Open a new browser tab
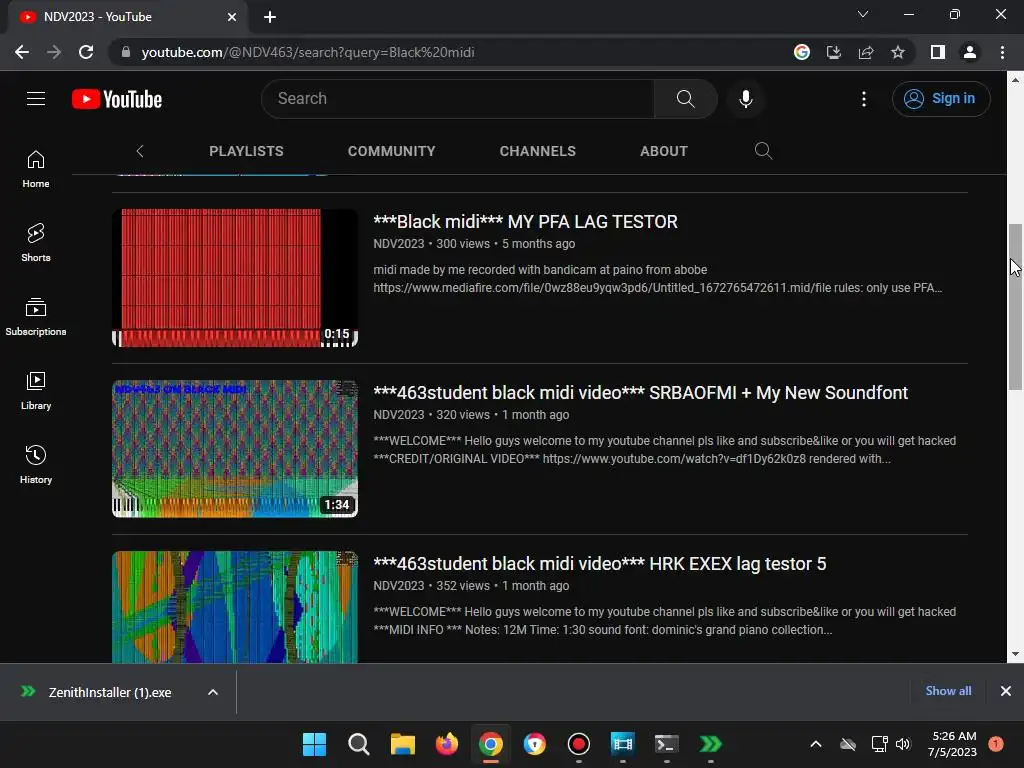1024x768 pixels. 270,17
